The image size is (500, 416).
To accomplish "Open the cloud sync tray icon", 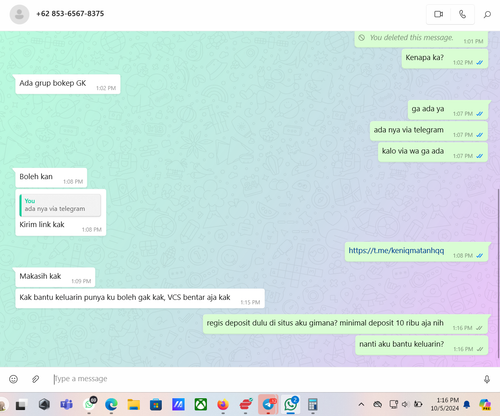I will click(377, 404).
